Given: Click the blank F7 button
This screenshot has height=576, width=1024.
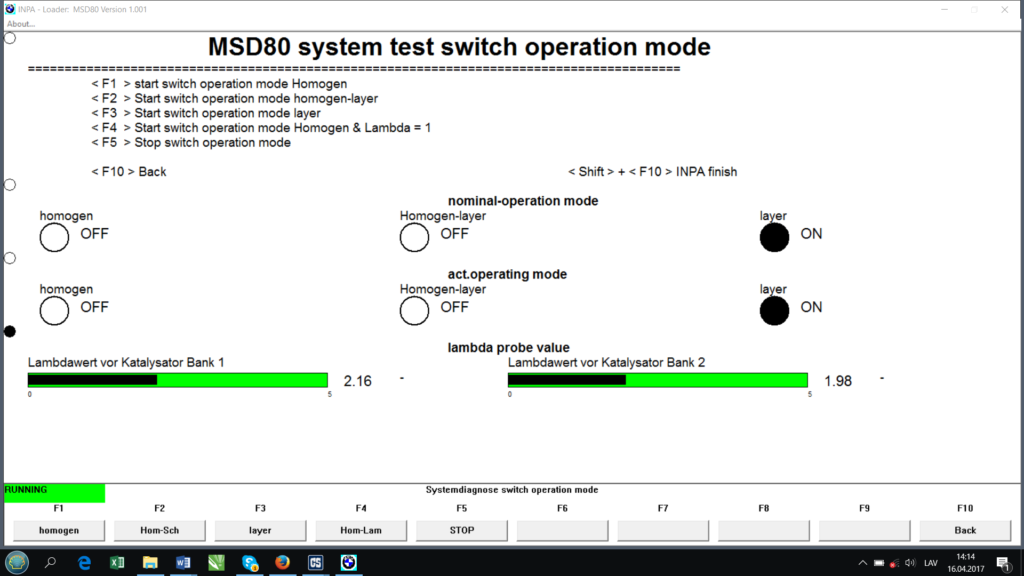Looking at the screenshot, I should (663, 530).
